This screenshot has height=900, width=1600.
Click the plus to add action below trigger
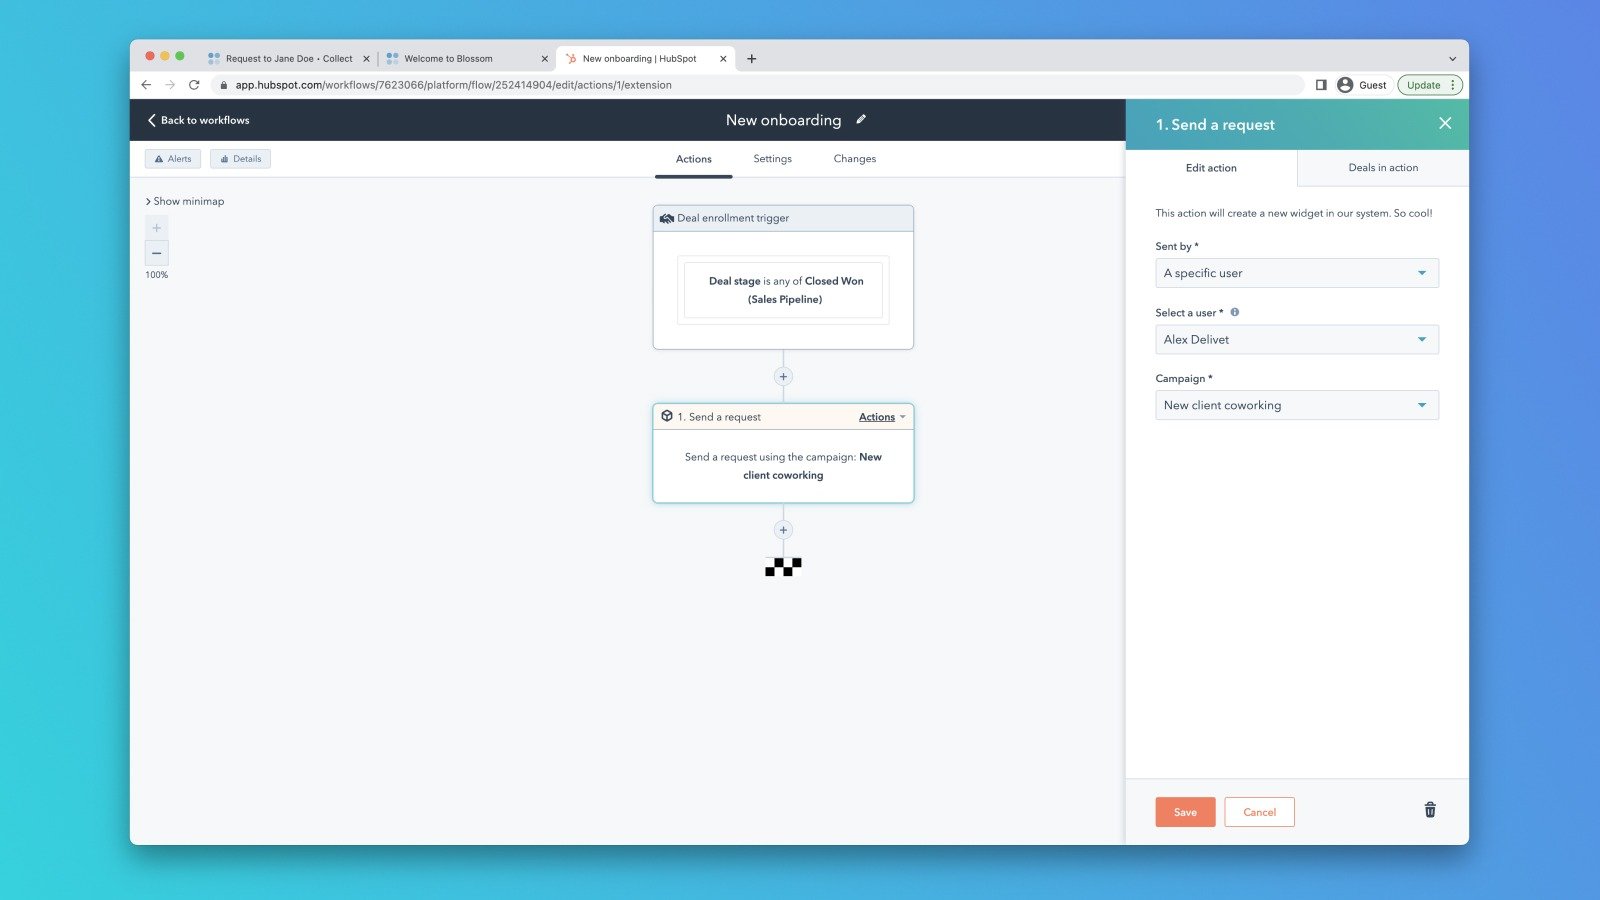pos(783,376)
